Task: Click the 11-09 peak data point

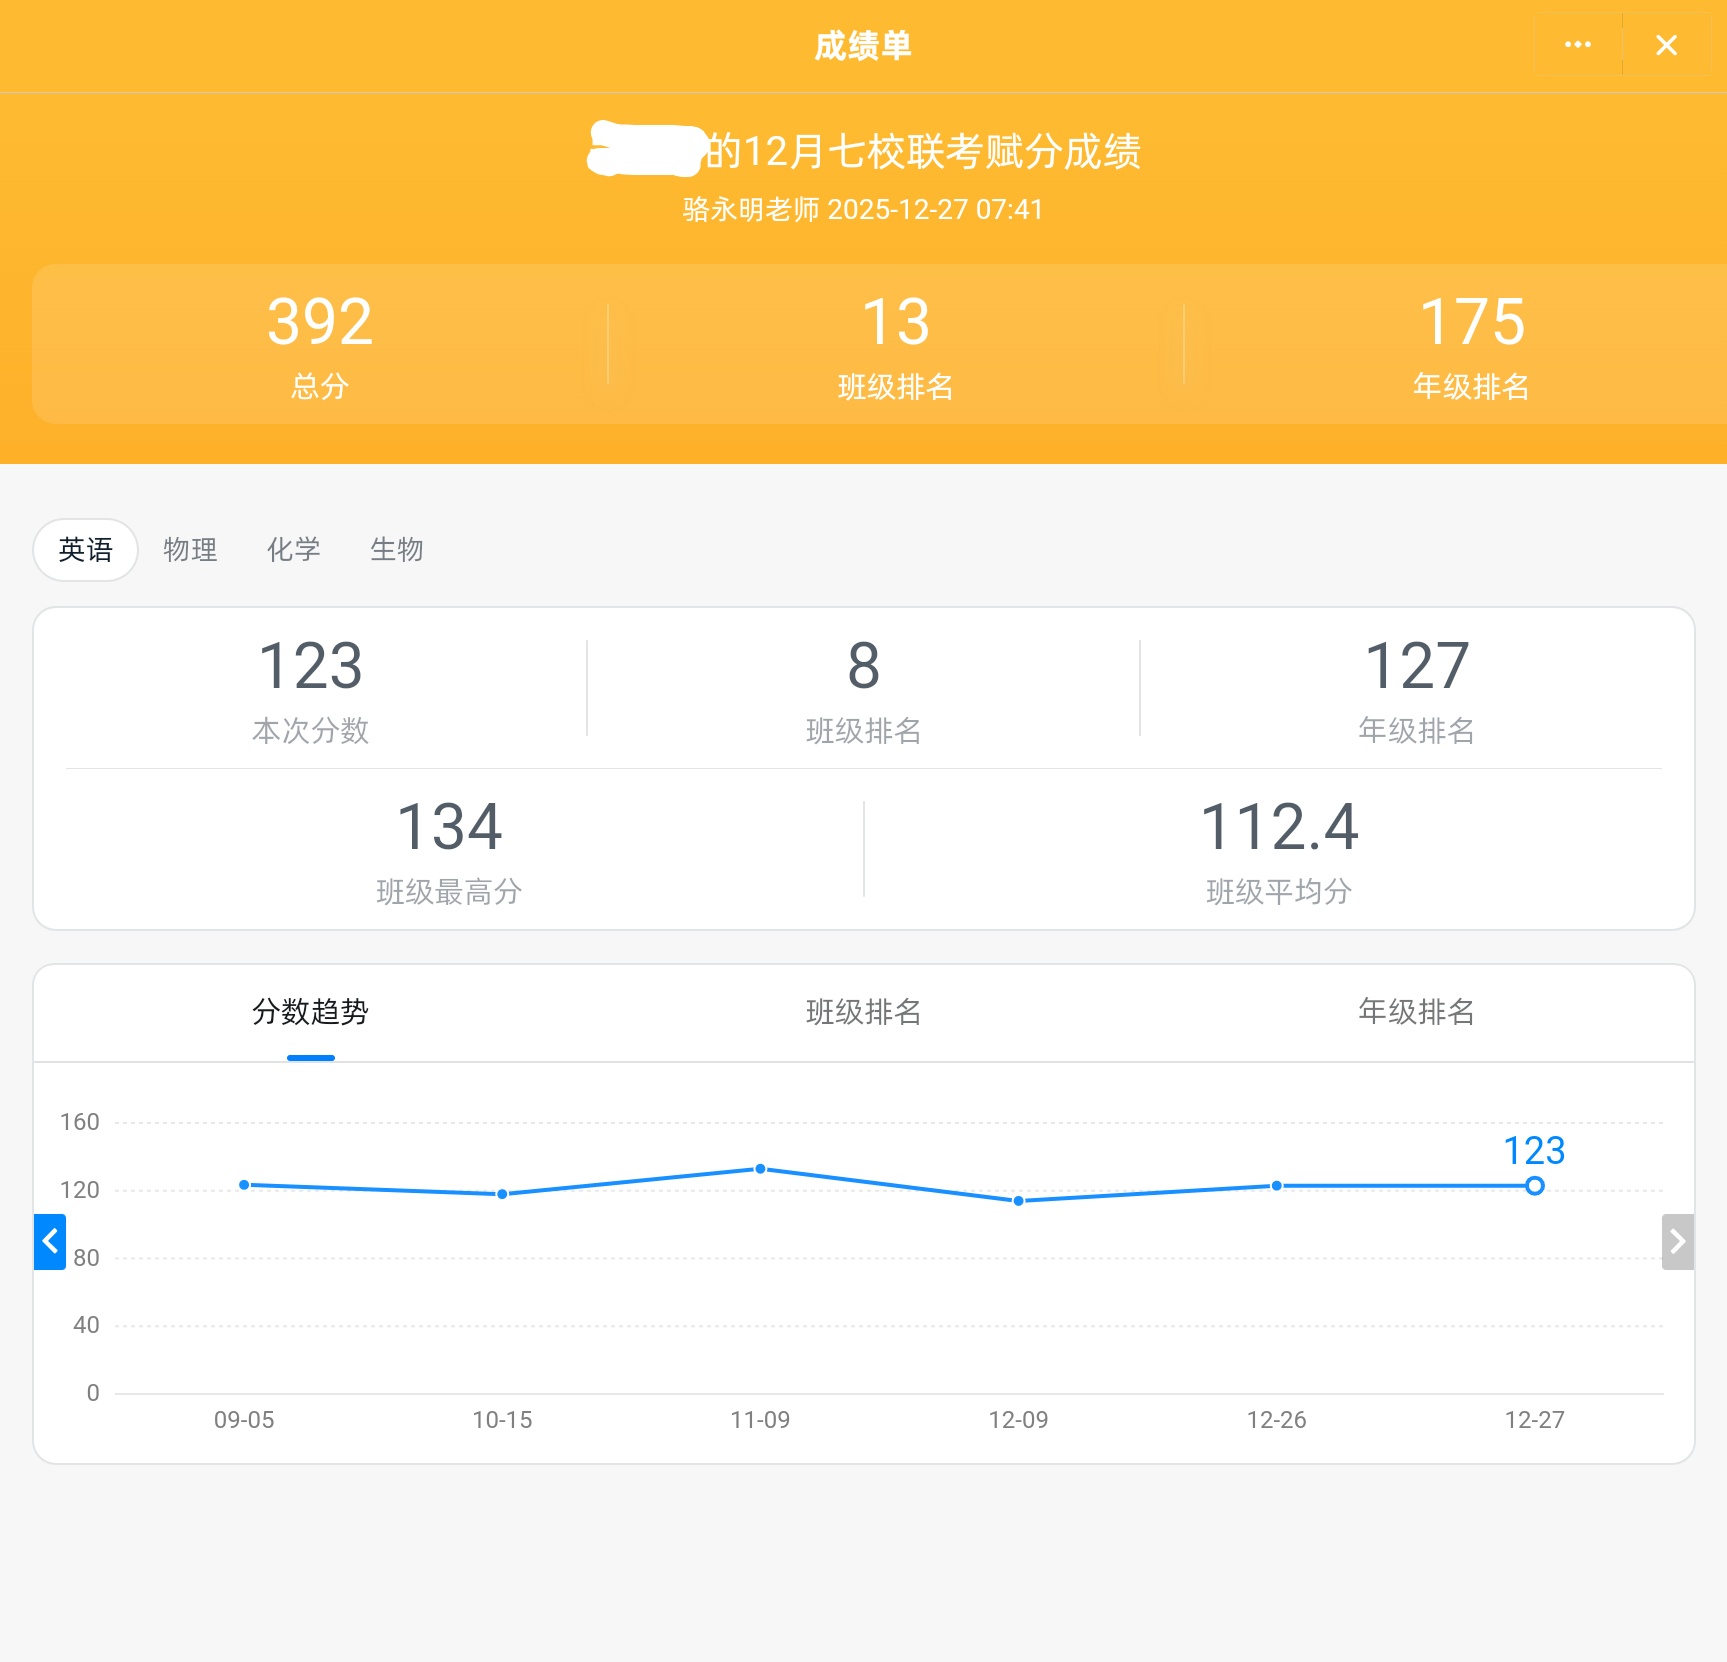Action: [x=760, y=1169]
